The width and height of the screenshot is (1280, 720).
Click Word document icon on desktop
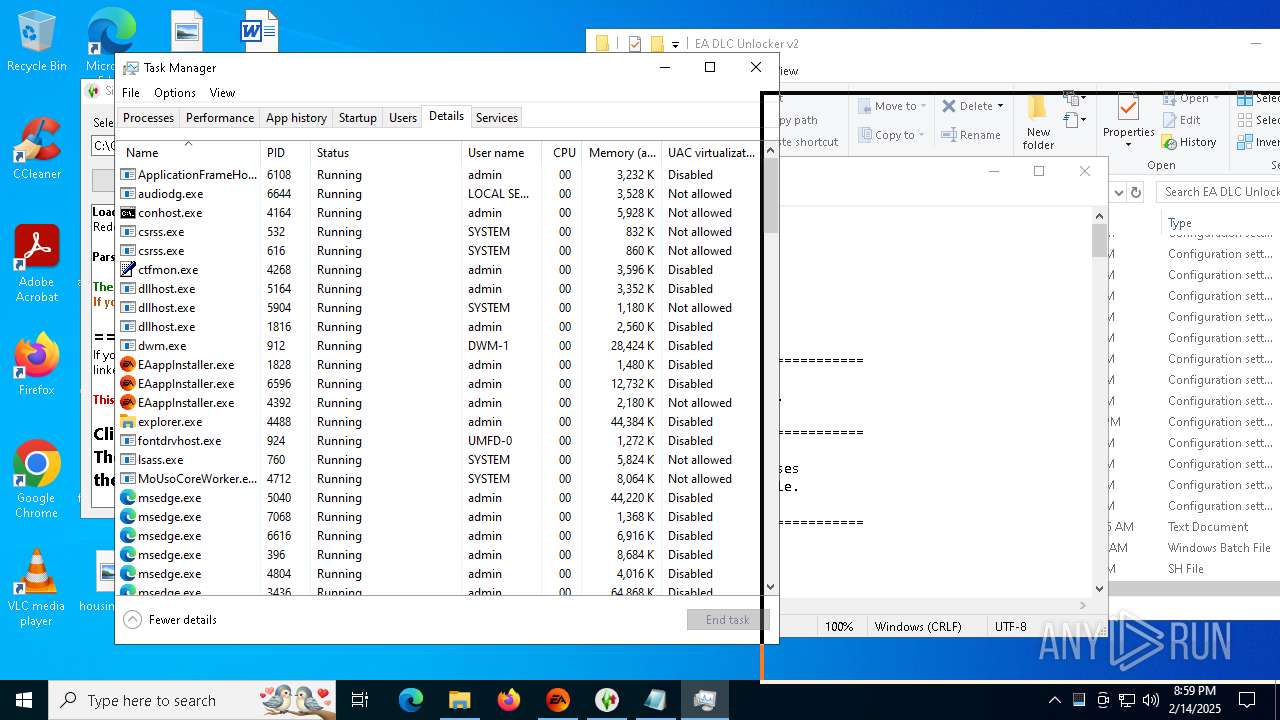[259, 30]
